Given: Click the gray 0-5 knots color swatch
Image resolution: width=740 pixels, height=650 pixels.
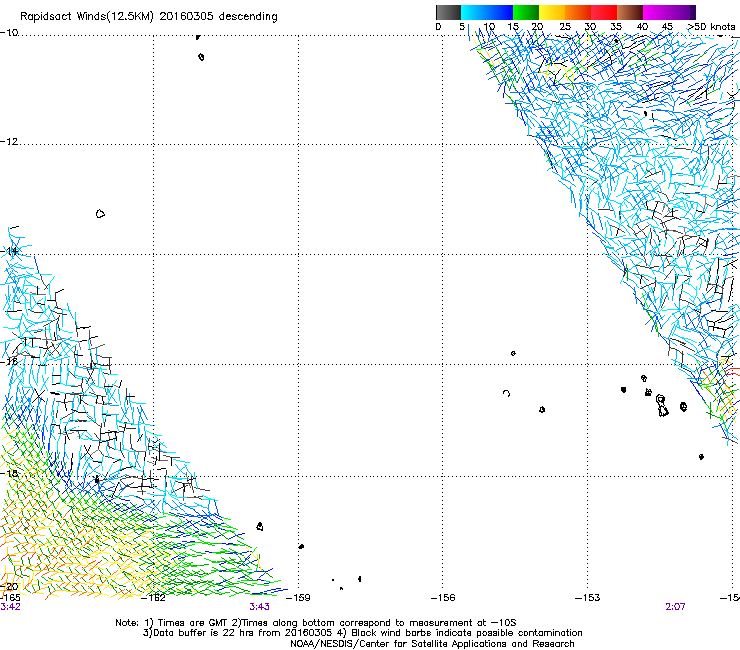Looking at the screenshot, I should click(448, 12).
